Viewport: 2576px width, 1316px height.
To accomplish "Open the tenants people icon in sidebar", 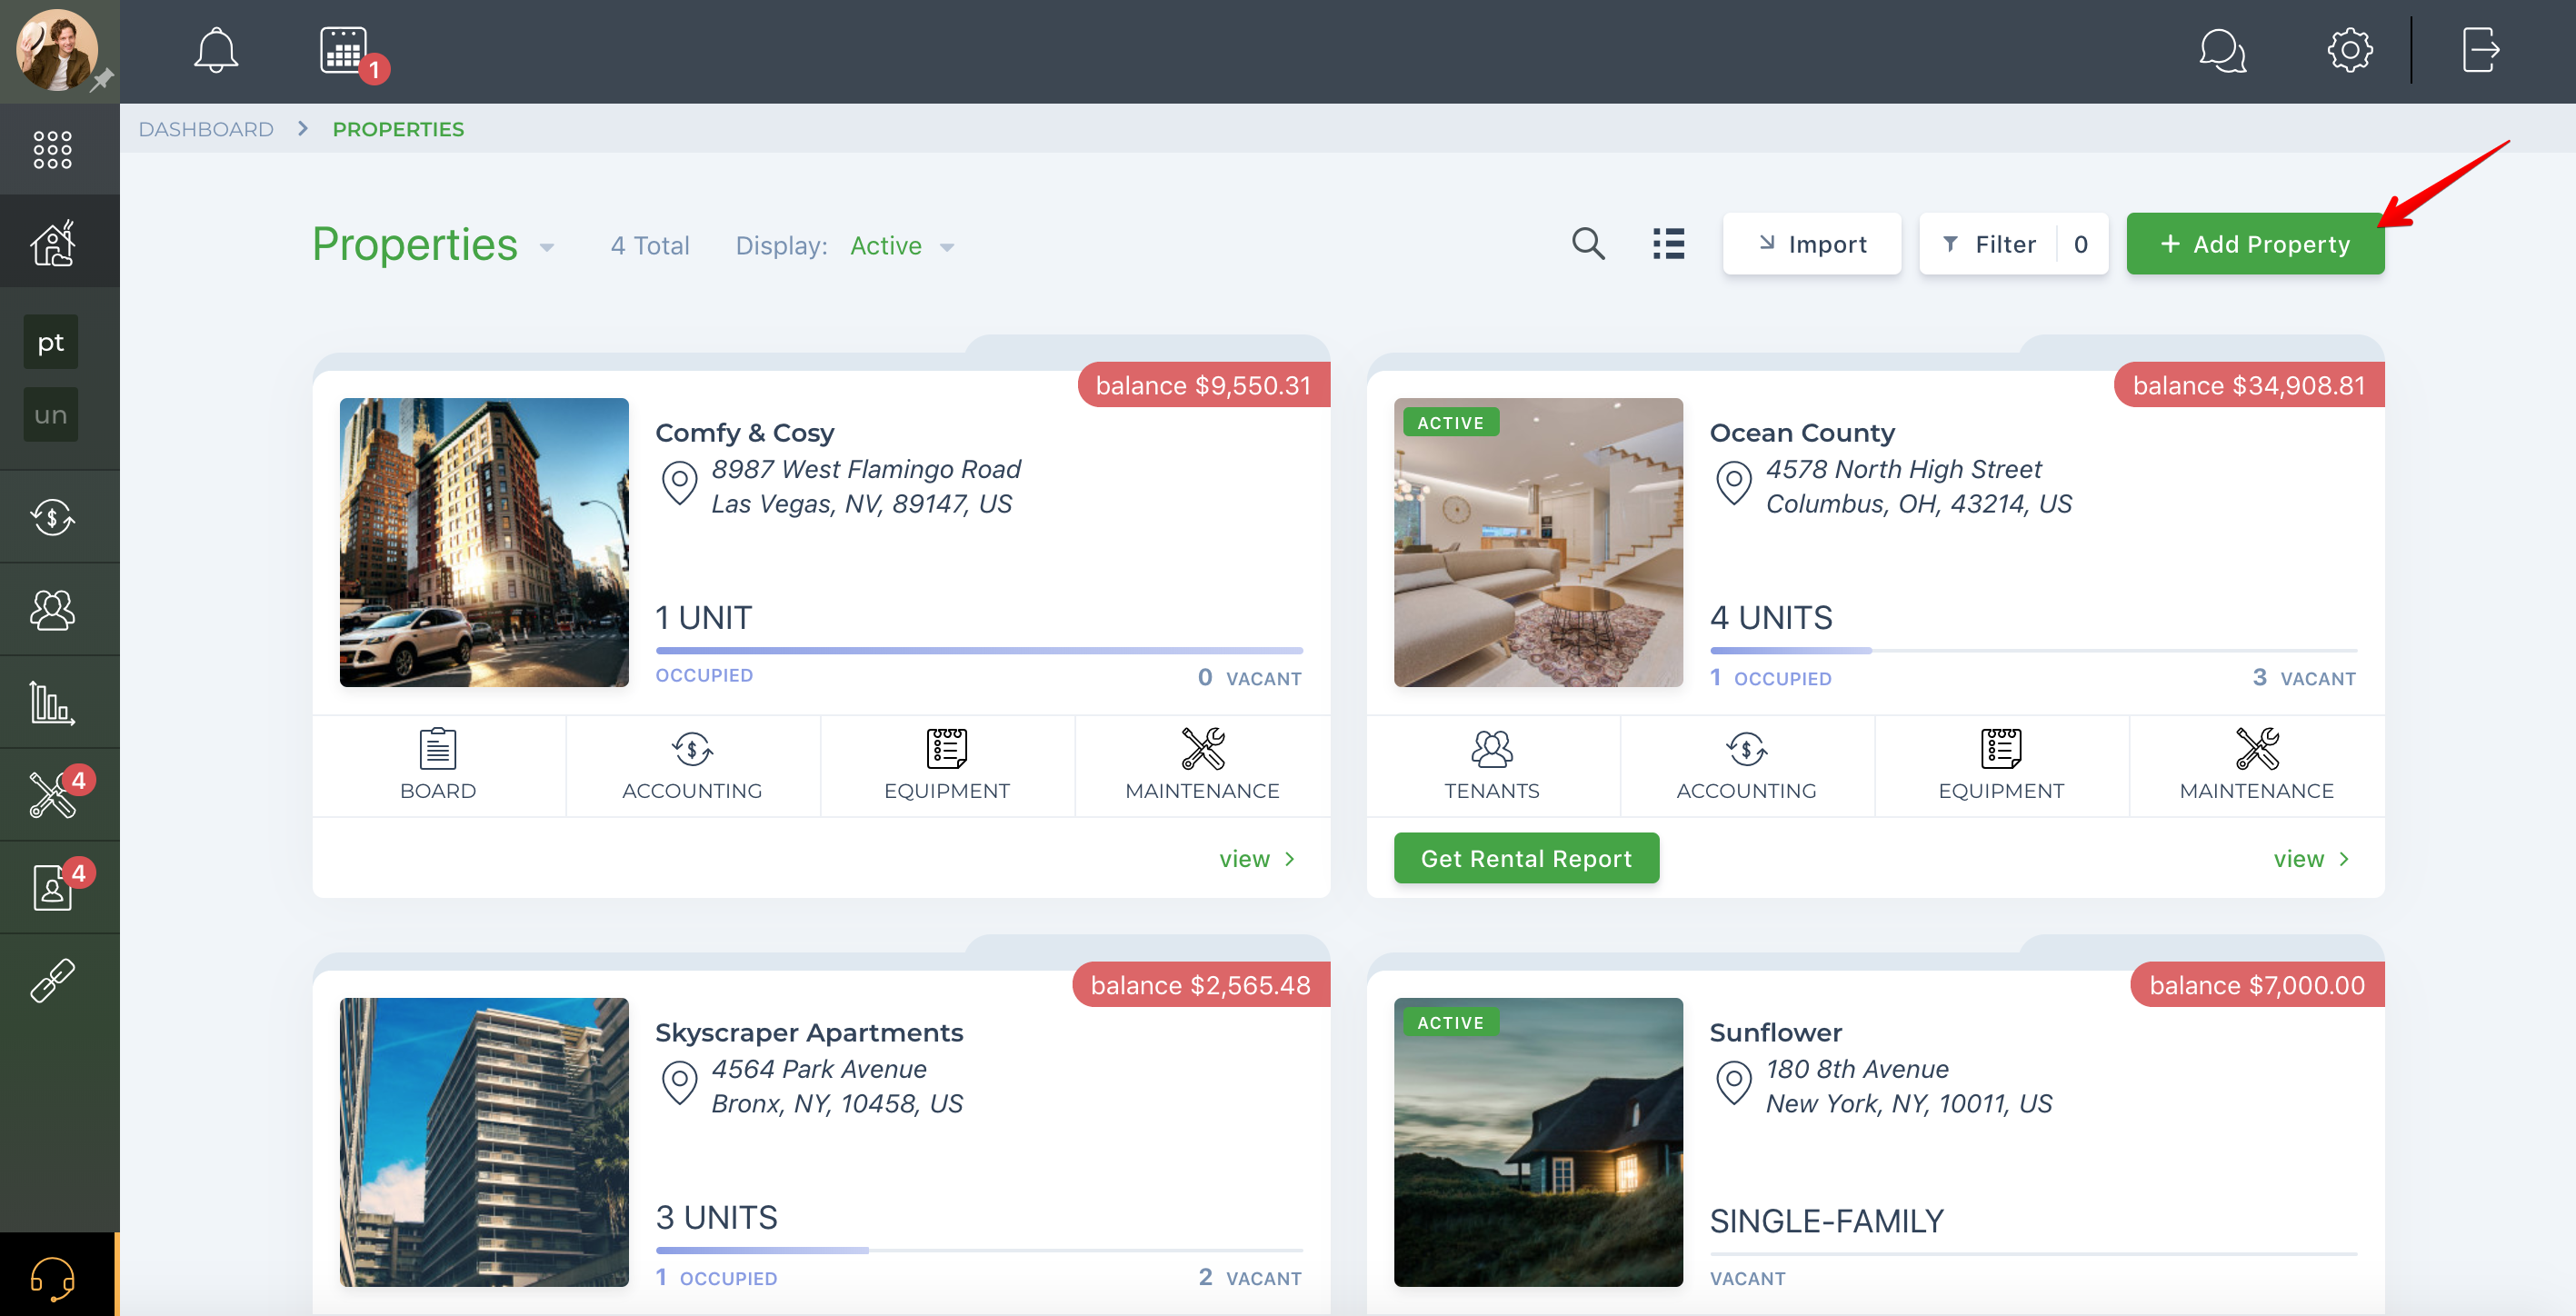I will (x=52, y=609).
